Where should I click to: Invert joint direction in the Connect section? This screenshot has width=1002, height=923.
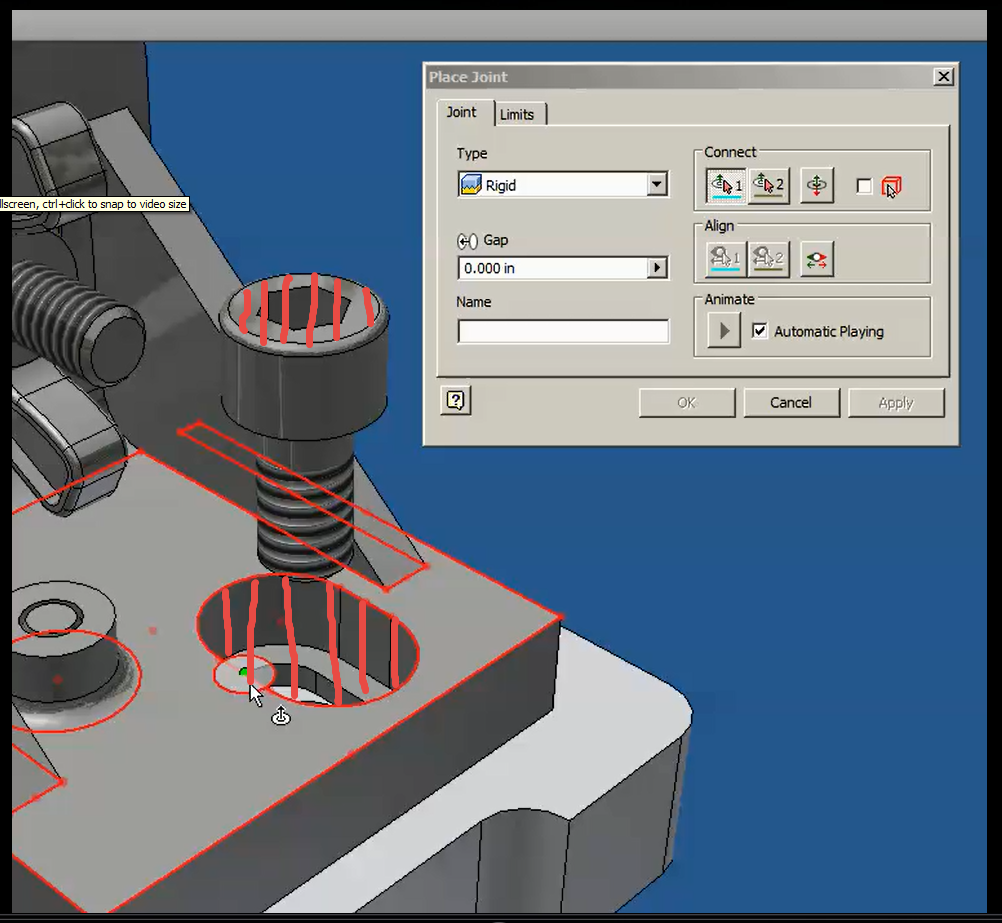(816, 185)
